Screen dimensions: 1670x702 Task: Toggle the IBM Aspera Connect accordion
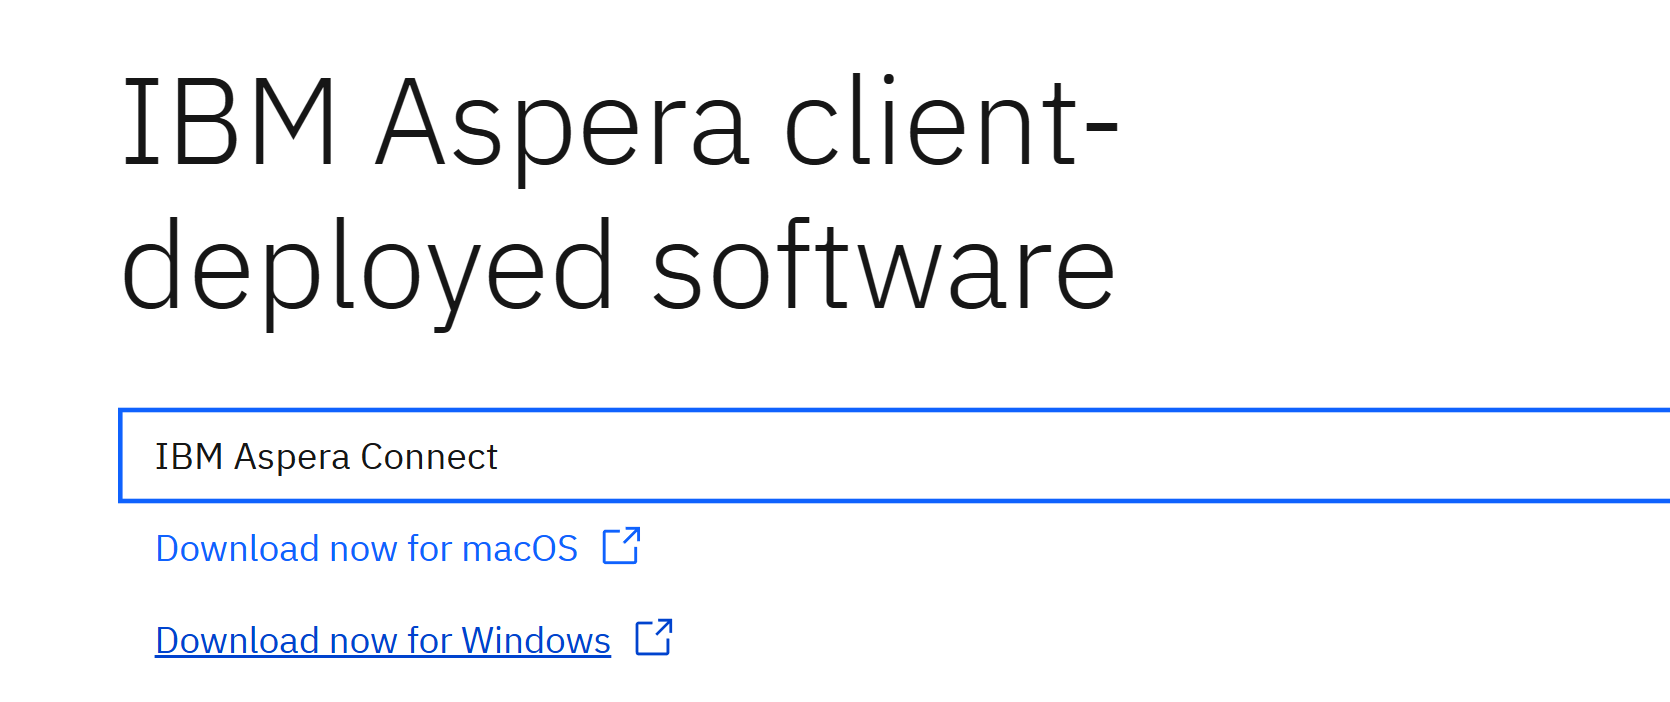tap(894, 456)
